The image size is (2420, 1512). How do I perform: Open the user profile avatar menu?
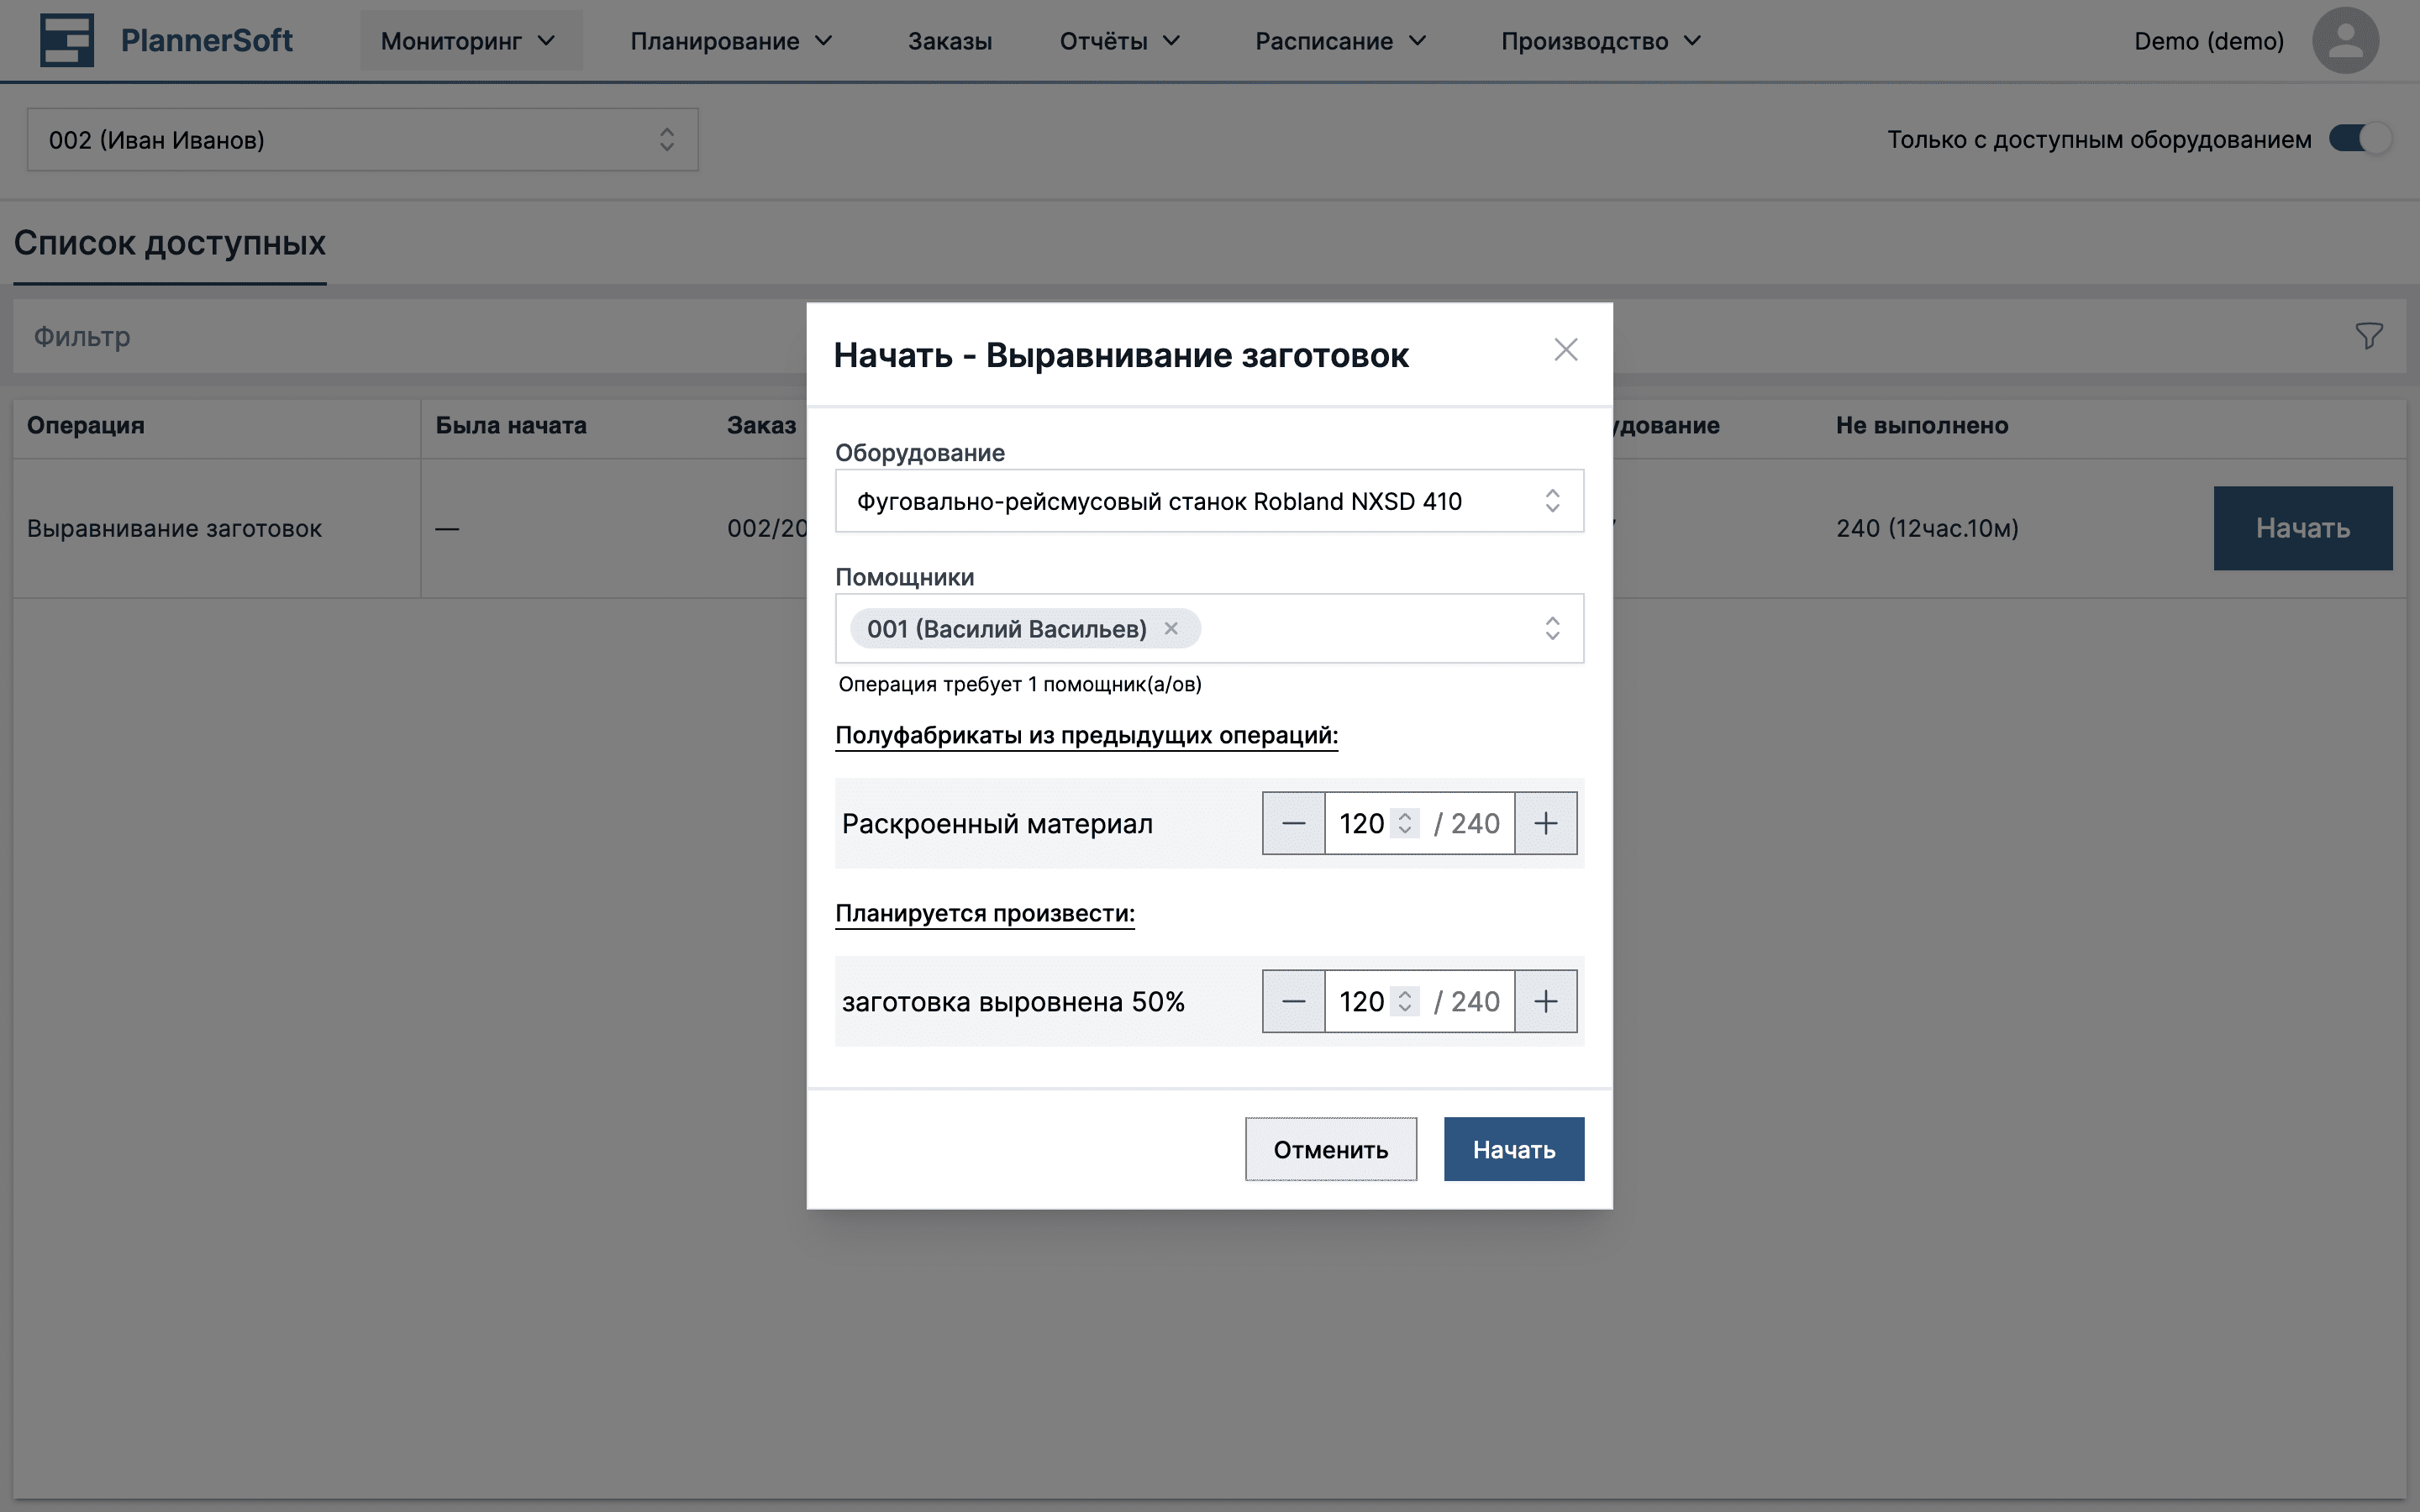point(2345,40)
